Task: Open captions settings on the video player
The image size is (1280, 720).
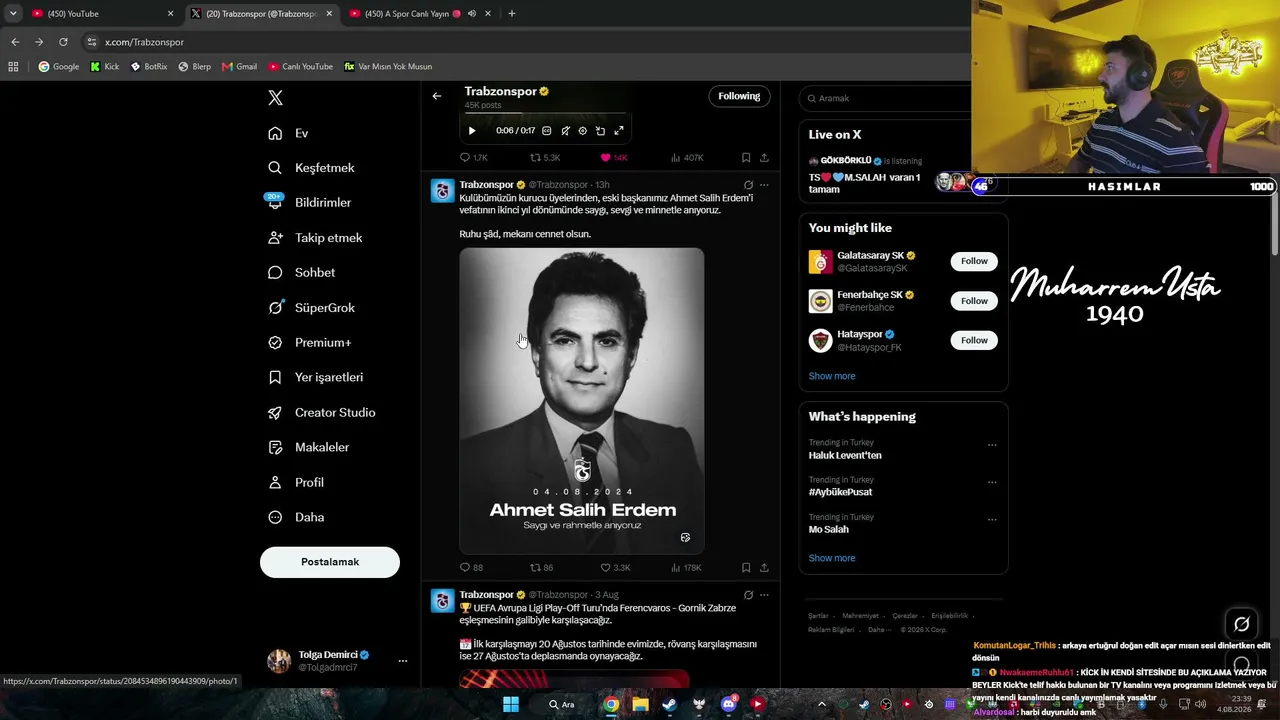Action: [x=547, y=131]
